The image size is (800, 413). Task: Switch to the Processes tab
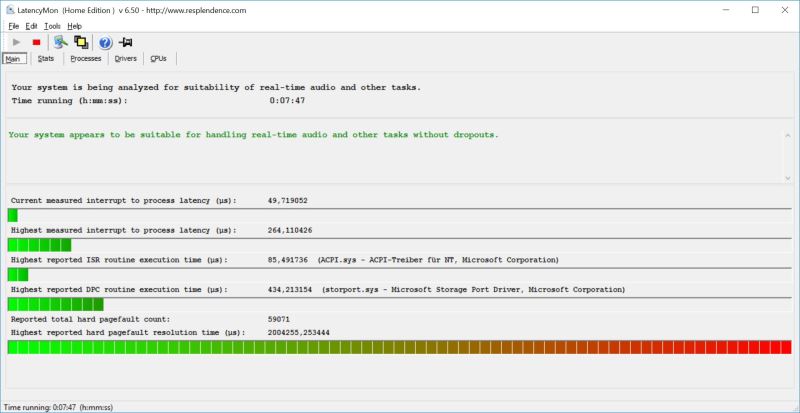tap(85, 59)
